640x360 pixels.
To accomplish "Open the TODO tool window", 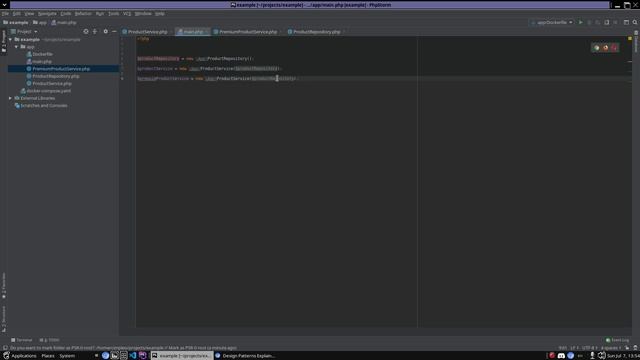I will (x=49, y=340).
